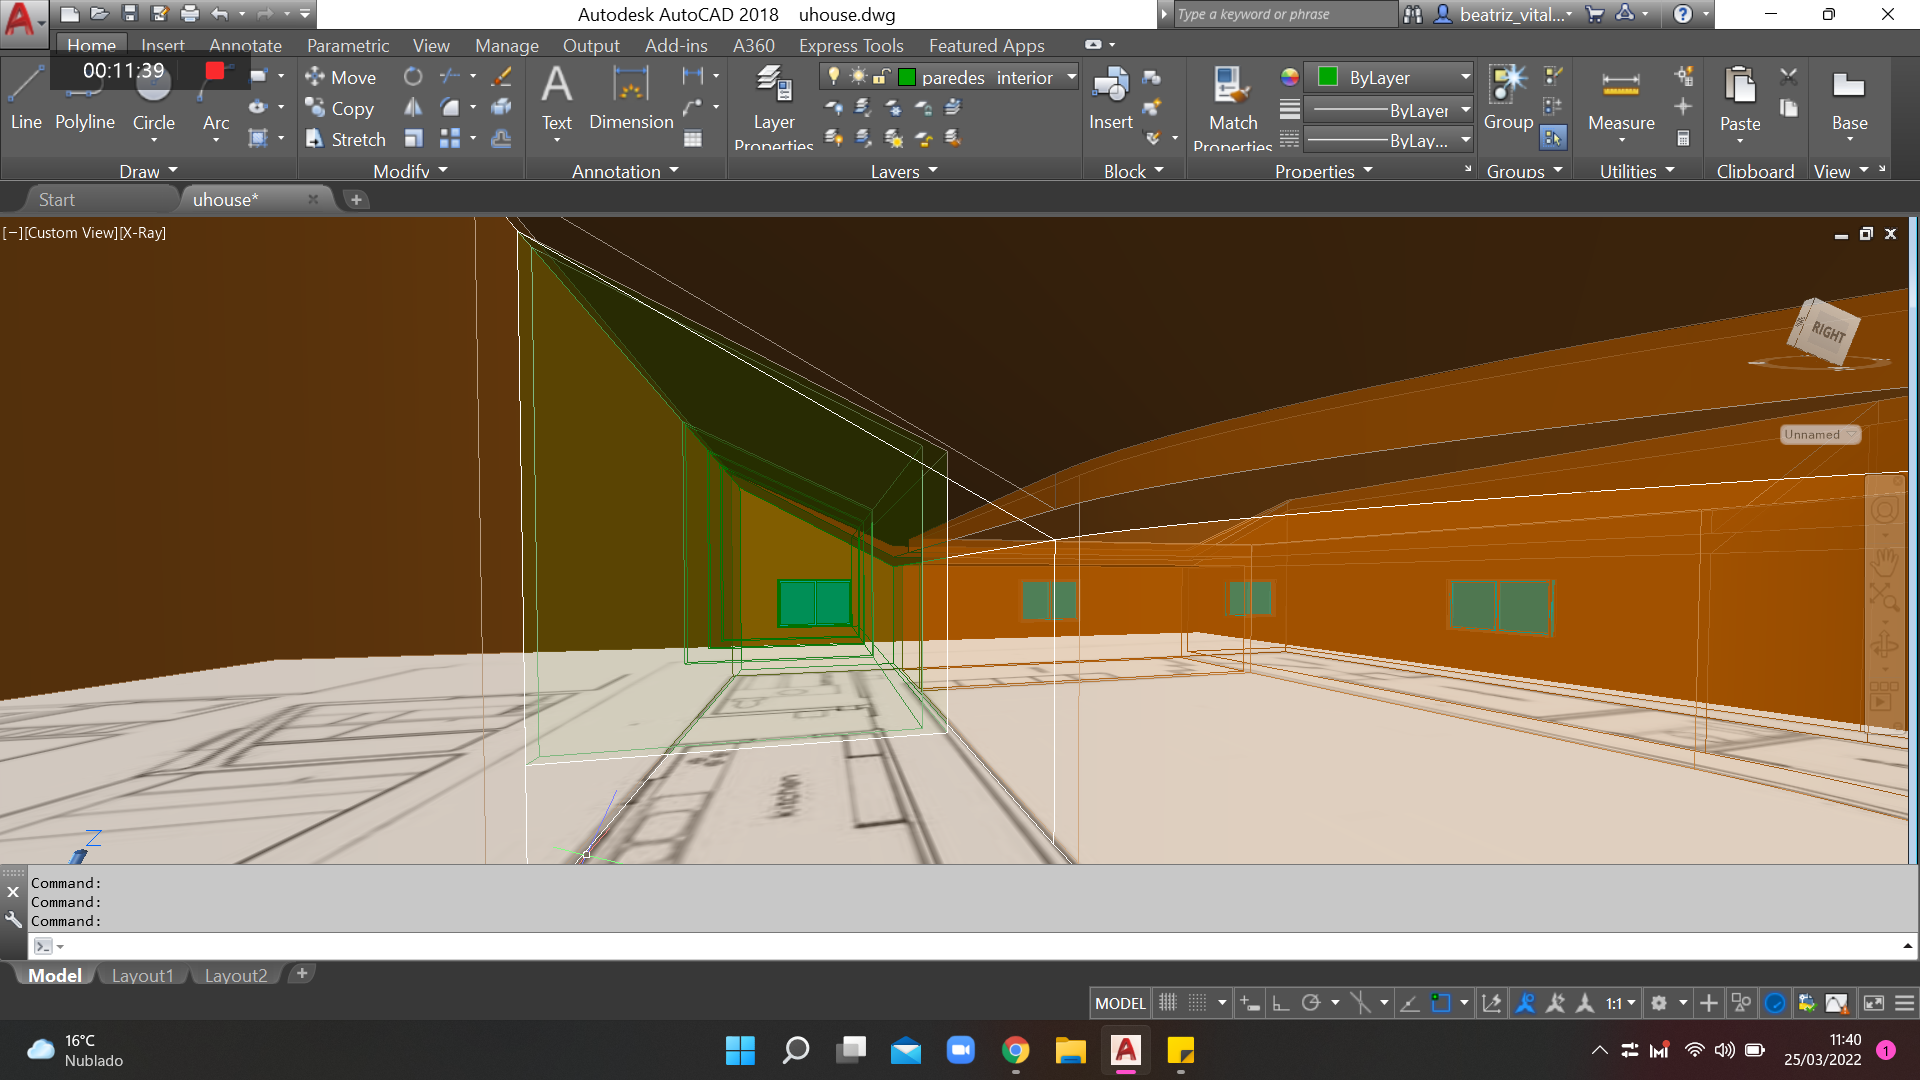This screenshot has height=1080, width=1920.
Task: Switch to the Annotate ribbon tab
Action: (x=245, y=45)
